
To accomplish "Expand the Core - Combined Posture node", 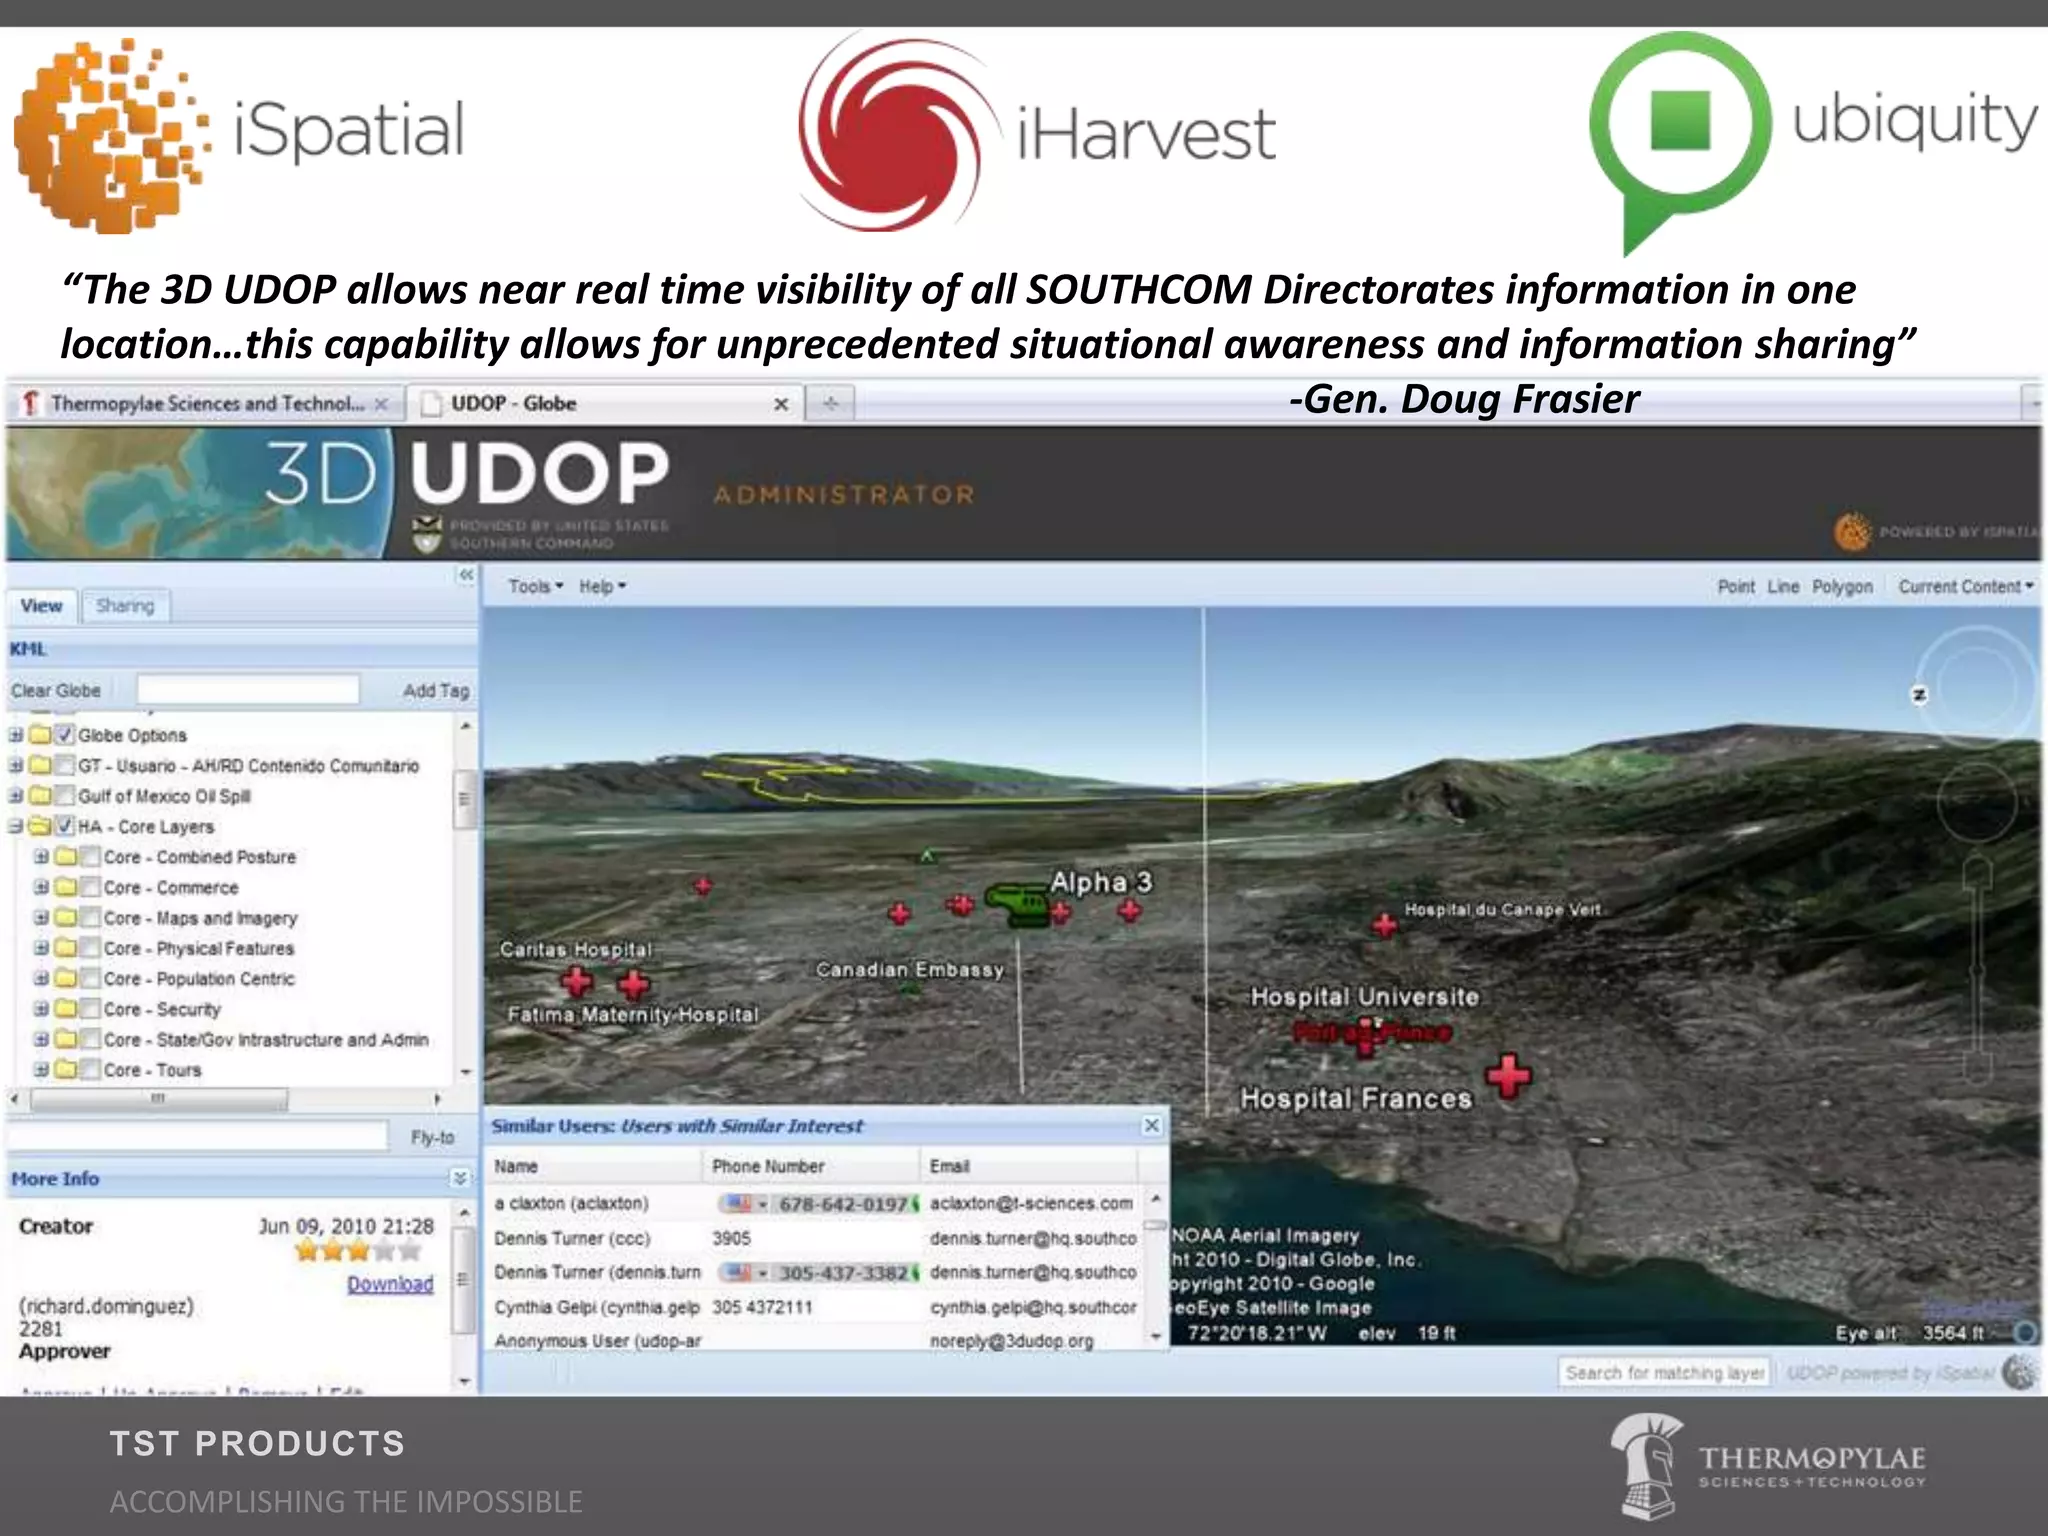I will 42,857.
